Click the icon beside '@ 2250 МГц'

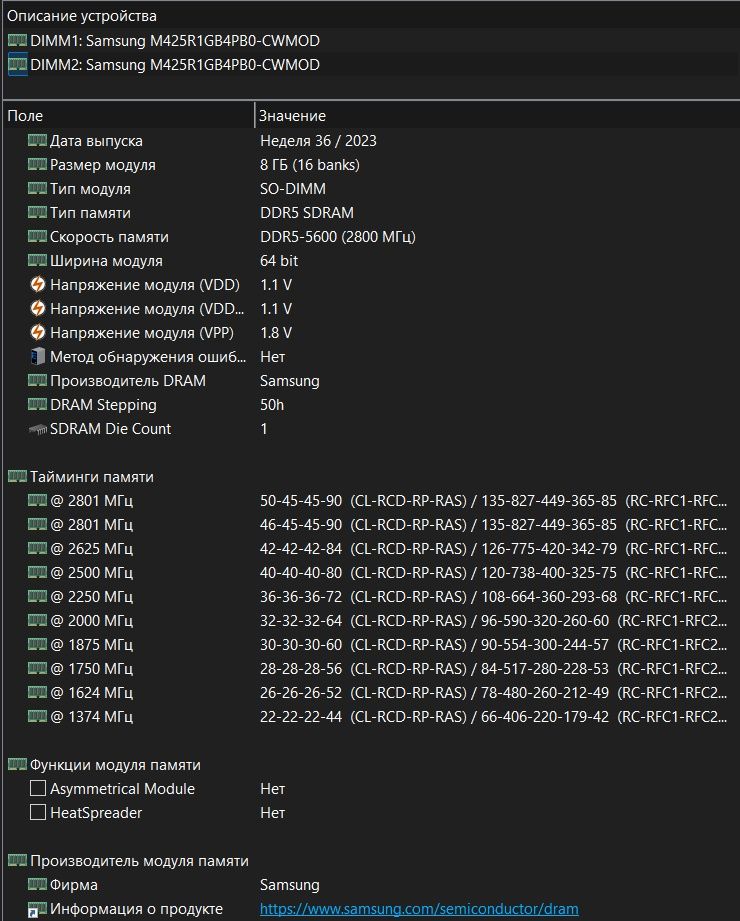point(37,597)
